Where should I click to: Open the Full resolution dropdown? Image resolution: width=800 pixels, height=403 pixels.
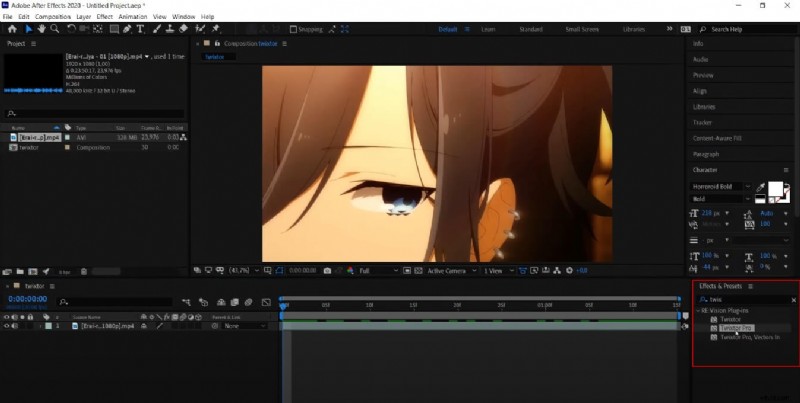[x=378, y=271]
